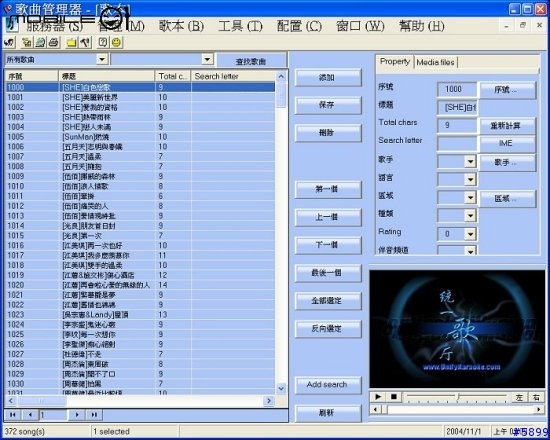Screen dimensions: 550x440
Task: Select song row 1005 [SunMan]
Action: click(x=140, y=137)
